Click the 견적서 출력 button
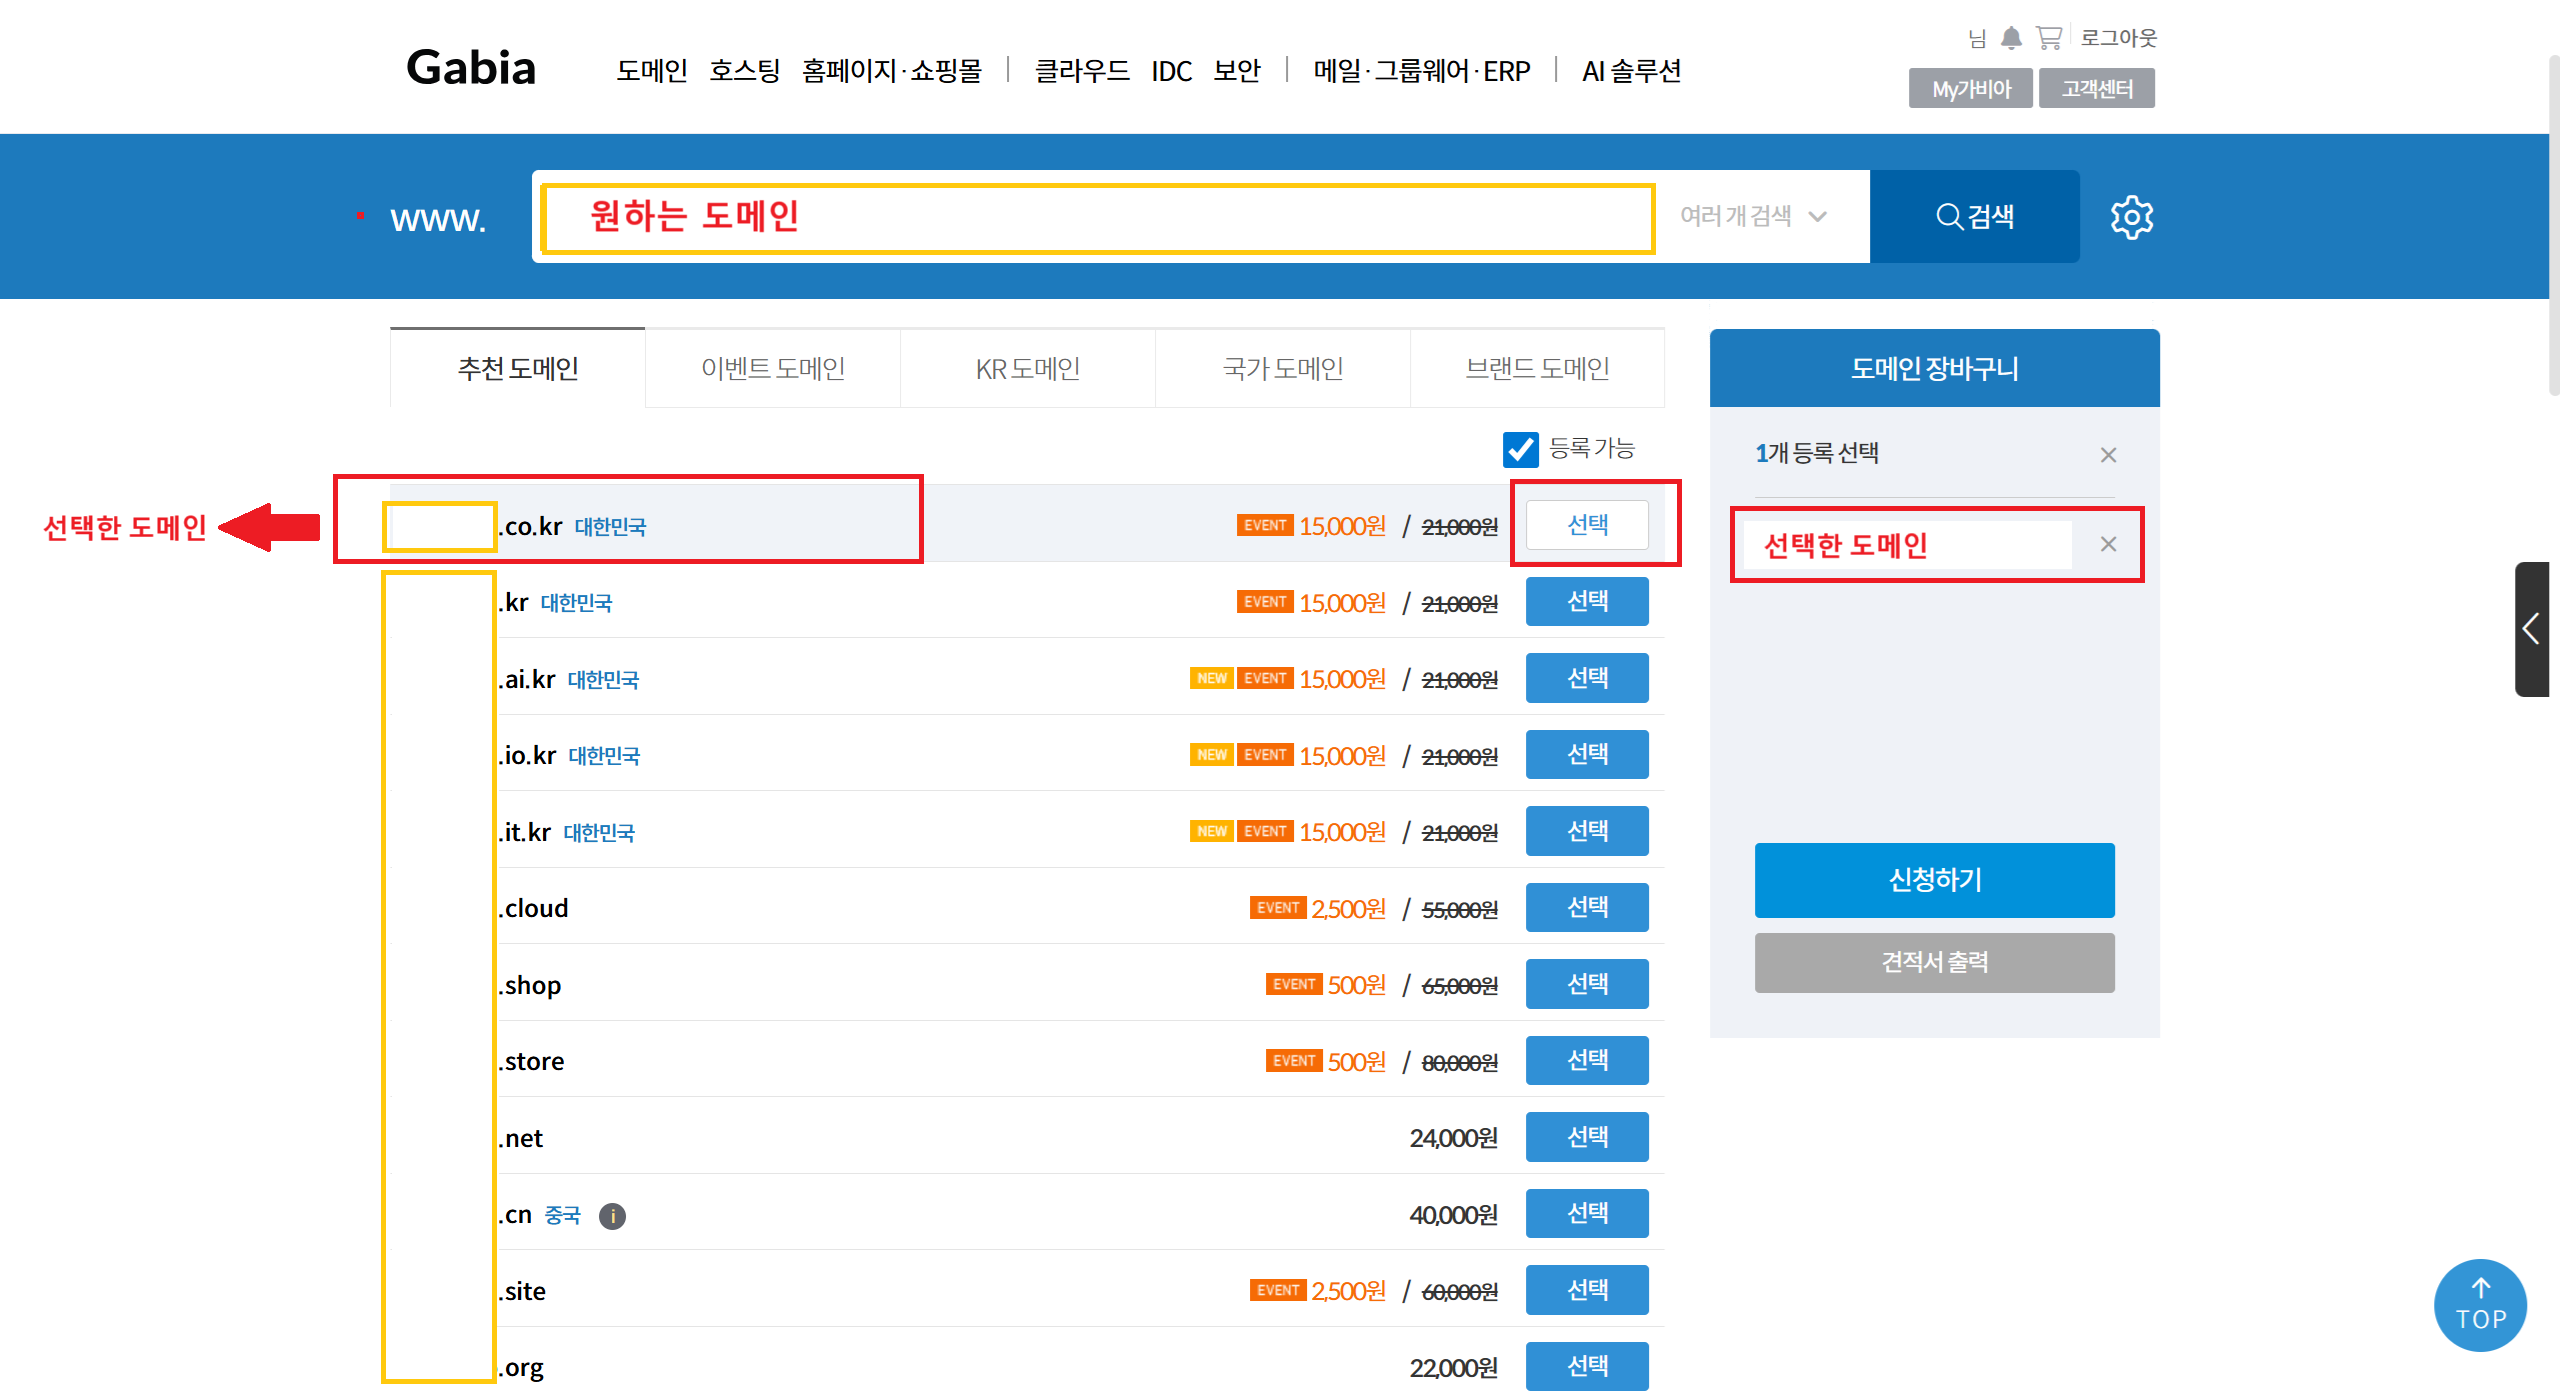 [1933, 962]
